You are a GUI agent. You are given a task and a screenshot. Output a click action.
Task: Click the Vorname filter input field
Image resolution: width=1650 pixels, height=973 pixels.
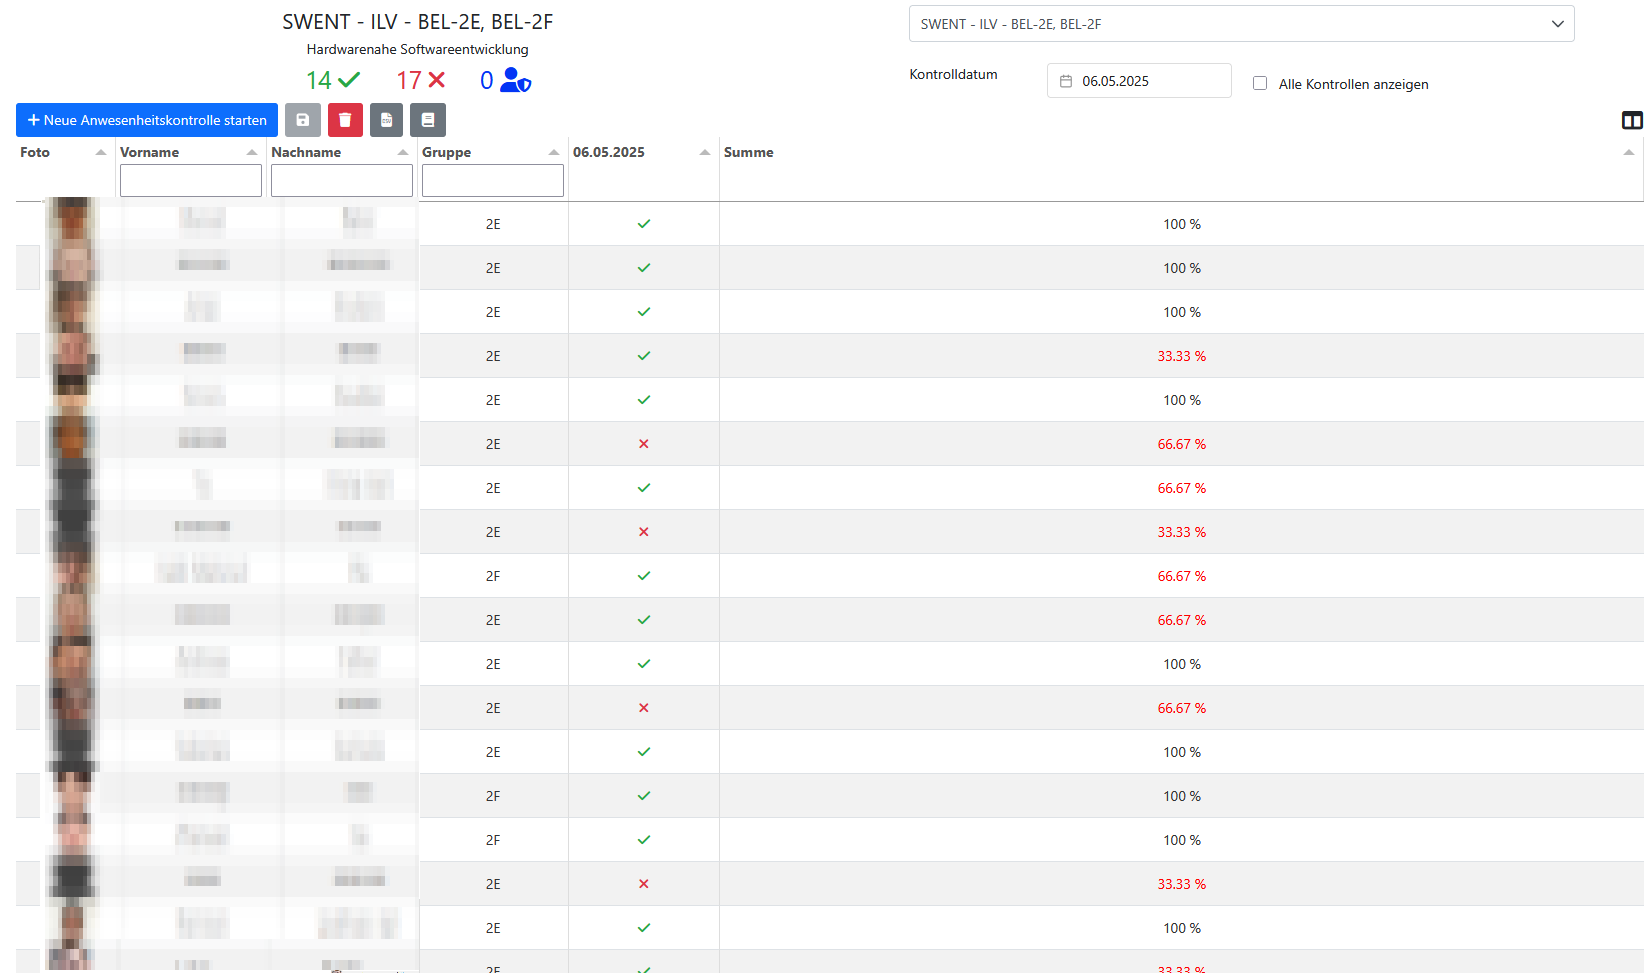190,181
